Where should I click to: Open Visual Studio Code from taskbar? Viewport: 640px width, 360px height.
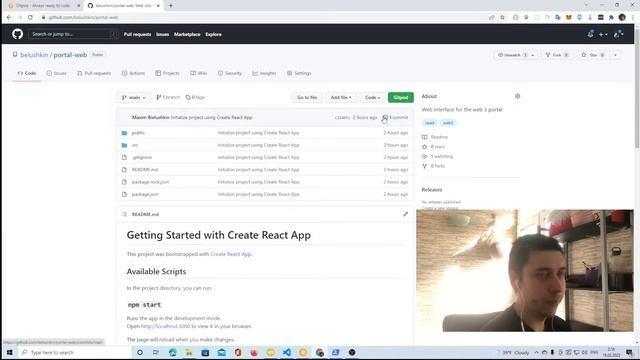point(287,352)
